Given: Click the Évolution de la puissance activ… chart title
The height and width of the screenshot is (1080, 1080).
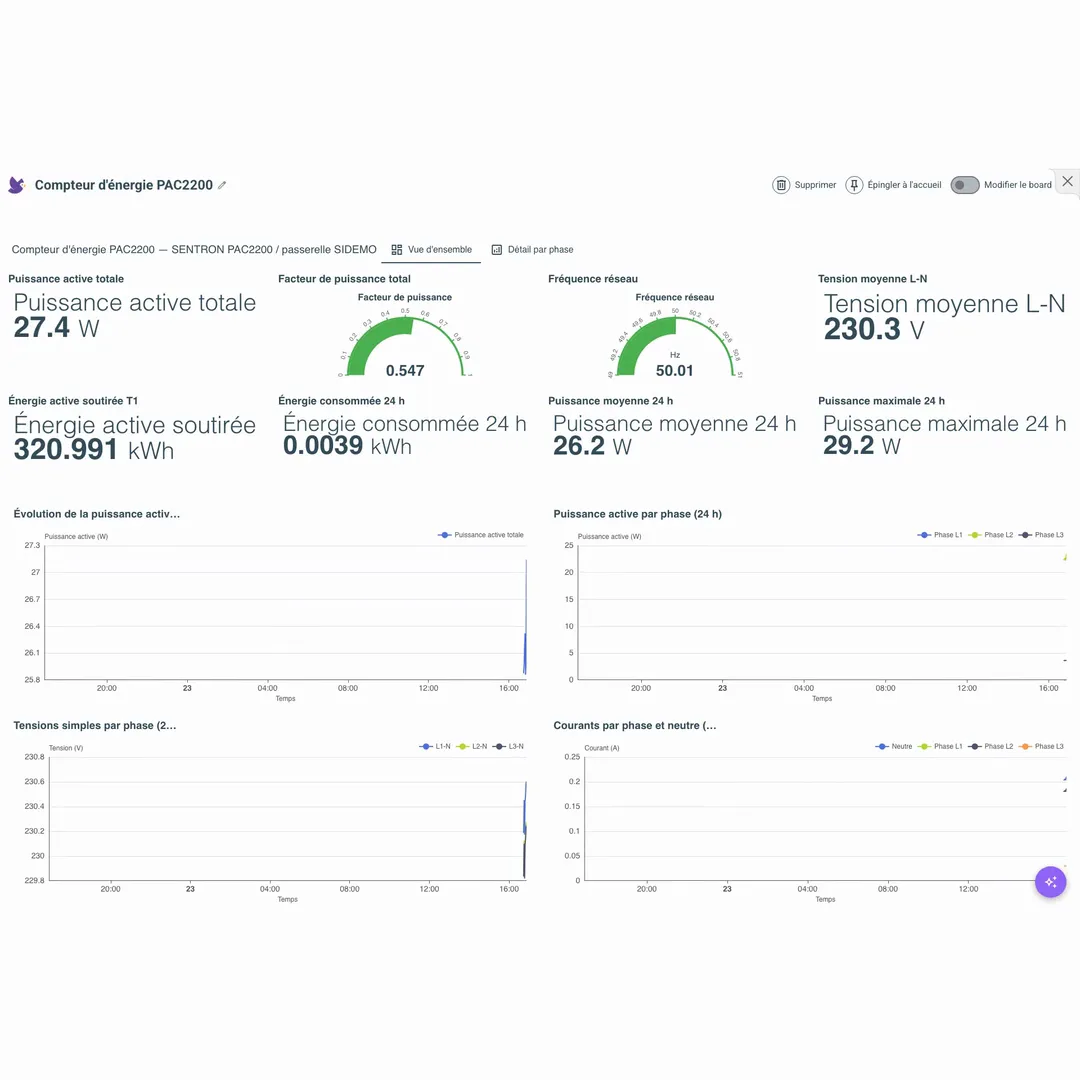Looking at the screenshot, I should coord(96,514).
